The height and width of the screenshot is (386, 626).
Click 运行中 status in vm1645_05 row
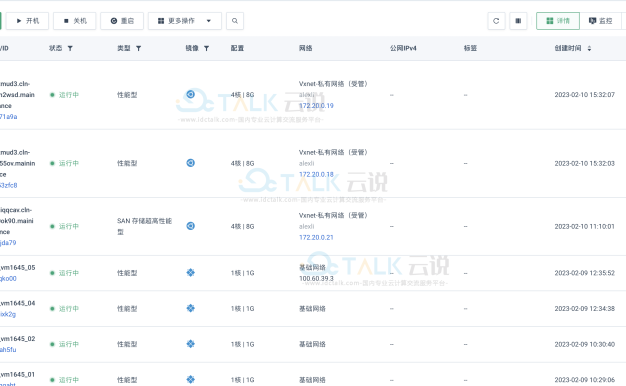tap(64, 273)
